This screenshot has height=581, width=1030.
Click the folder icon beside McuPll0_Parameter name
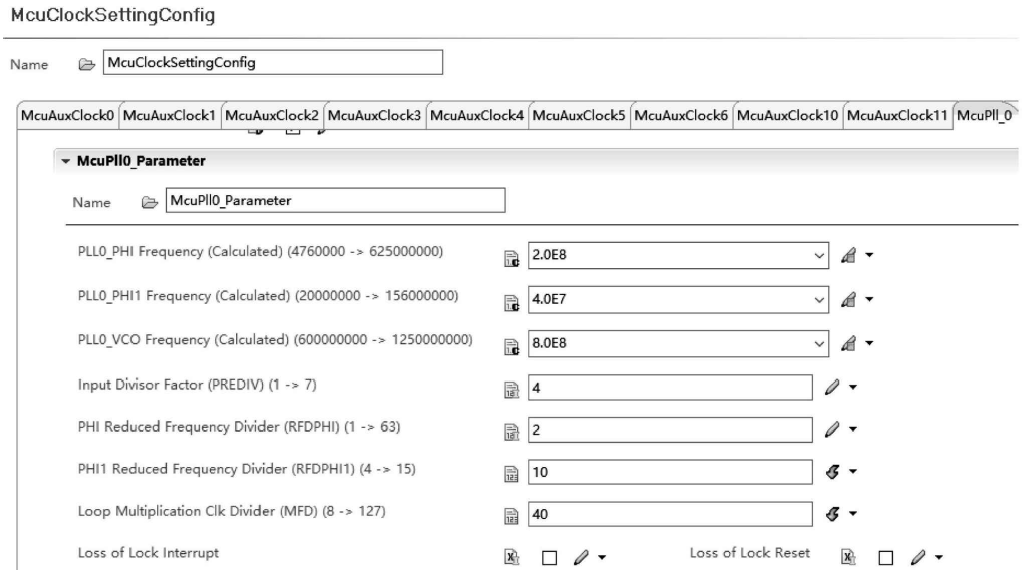(150, 202)
